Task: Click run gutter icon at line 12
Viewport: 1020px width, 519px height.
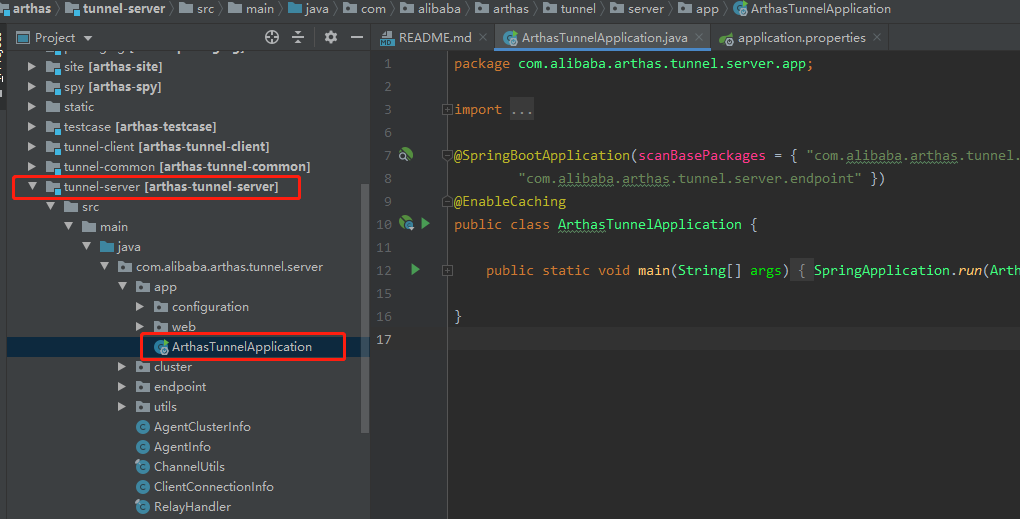Action: pyautogui.click(x=415, y=269)
